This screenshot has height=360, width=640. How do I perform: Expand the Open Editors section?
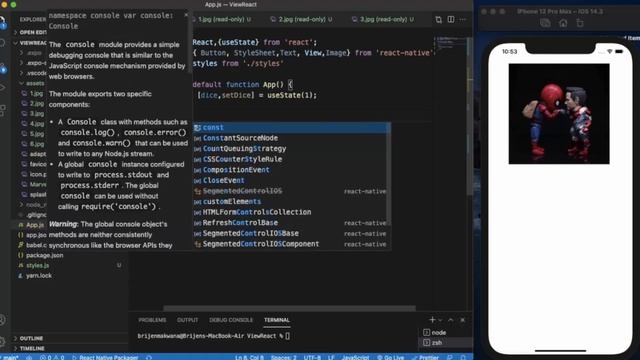click(31, 32)
